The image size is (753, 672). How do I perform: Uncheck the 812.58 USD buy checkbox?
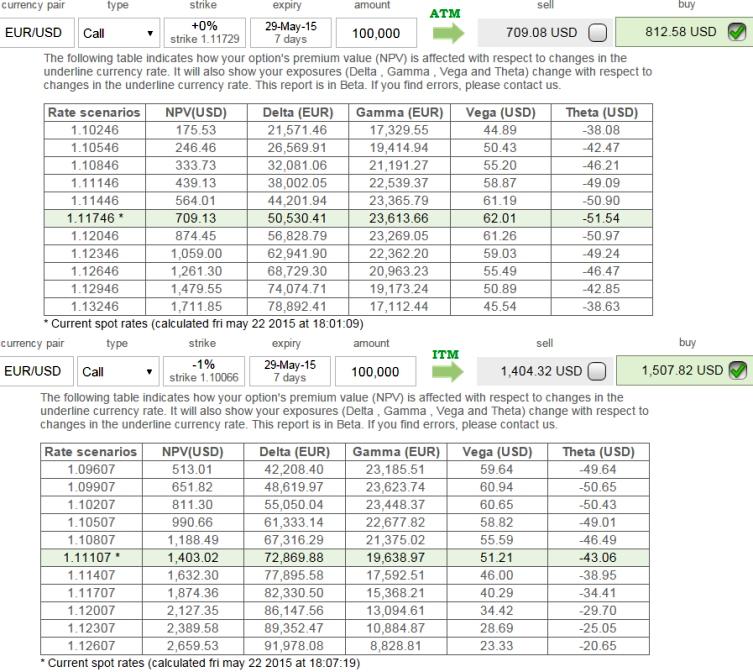737,32
